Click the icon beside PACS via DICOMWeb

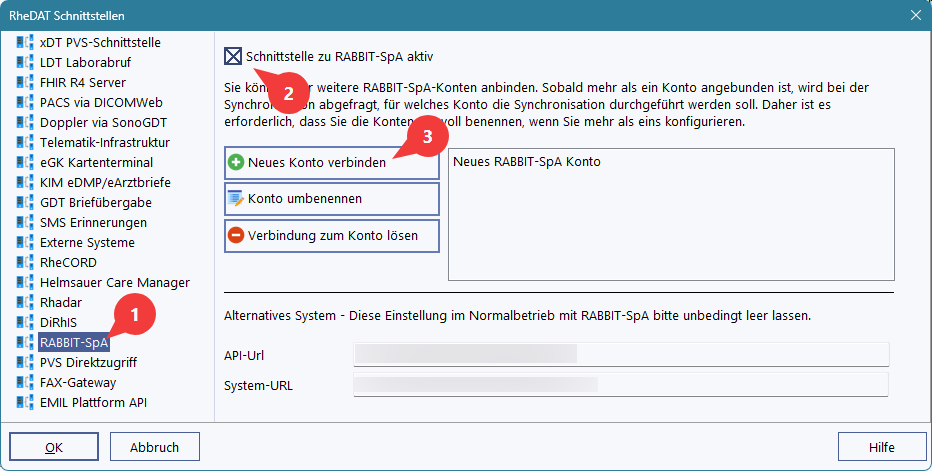coord(25,102)
